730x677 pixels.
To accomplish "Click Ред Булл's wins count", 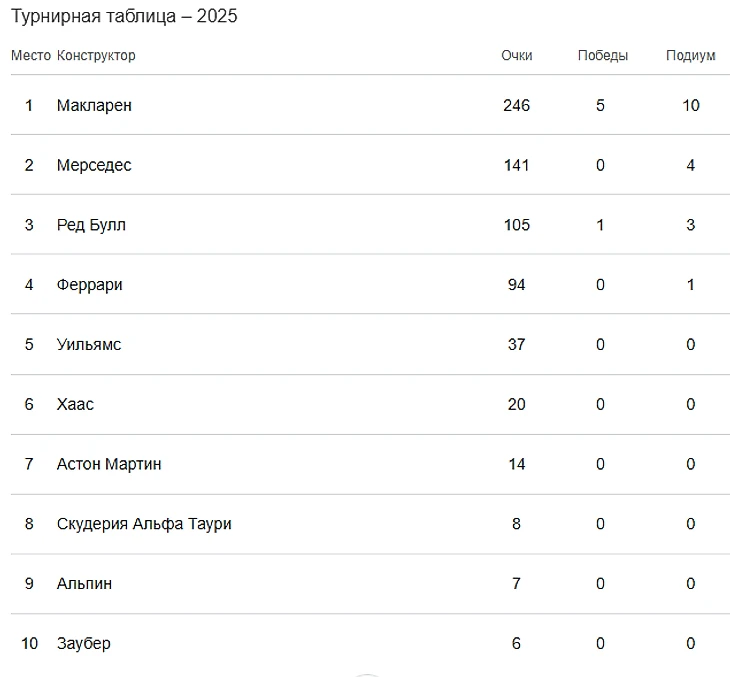I will [600, 225].
